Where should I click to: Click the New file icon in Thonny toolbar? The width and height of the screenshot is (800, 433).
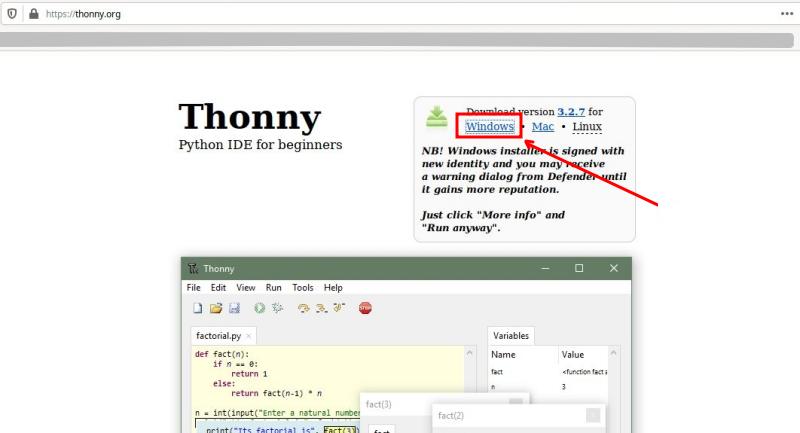pos(198,309)
